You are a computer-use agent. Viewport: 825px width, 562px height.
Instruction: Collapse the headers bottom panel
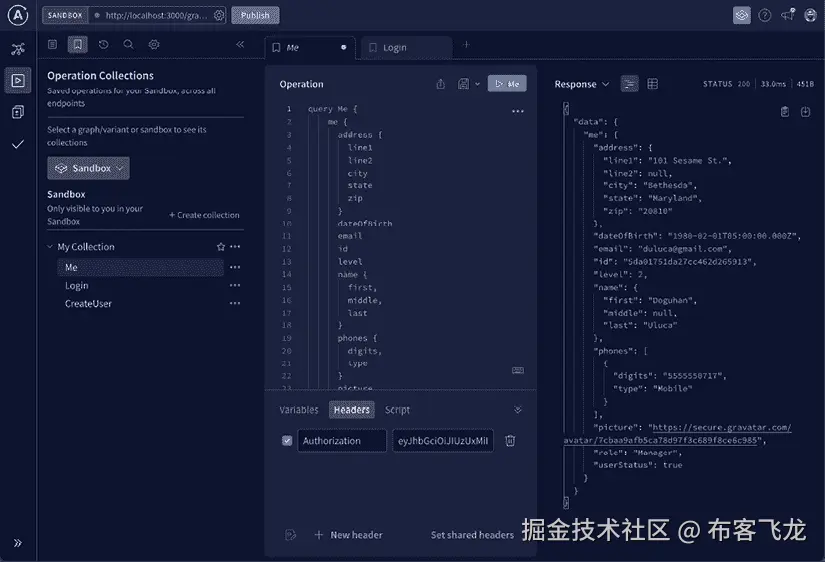point(518,410)
